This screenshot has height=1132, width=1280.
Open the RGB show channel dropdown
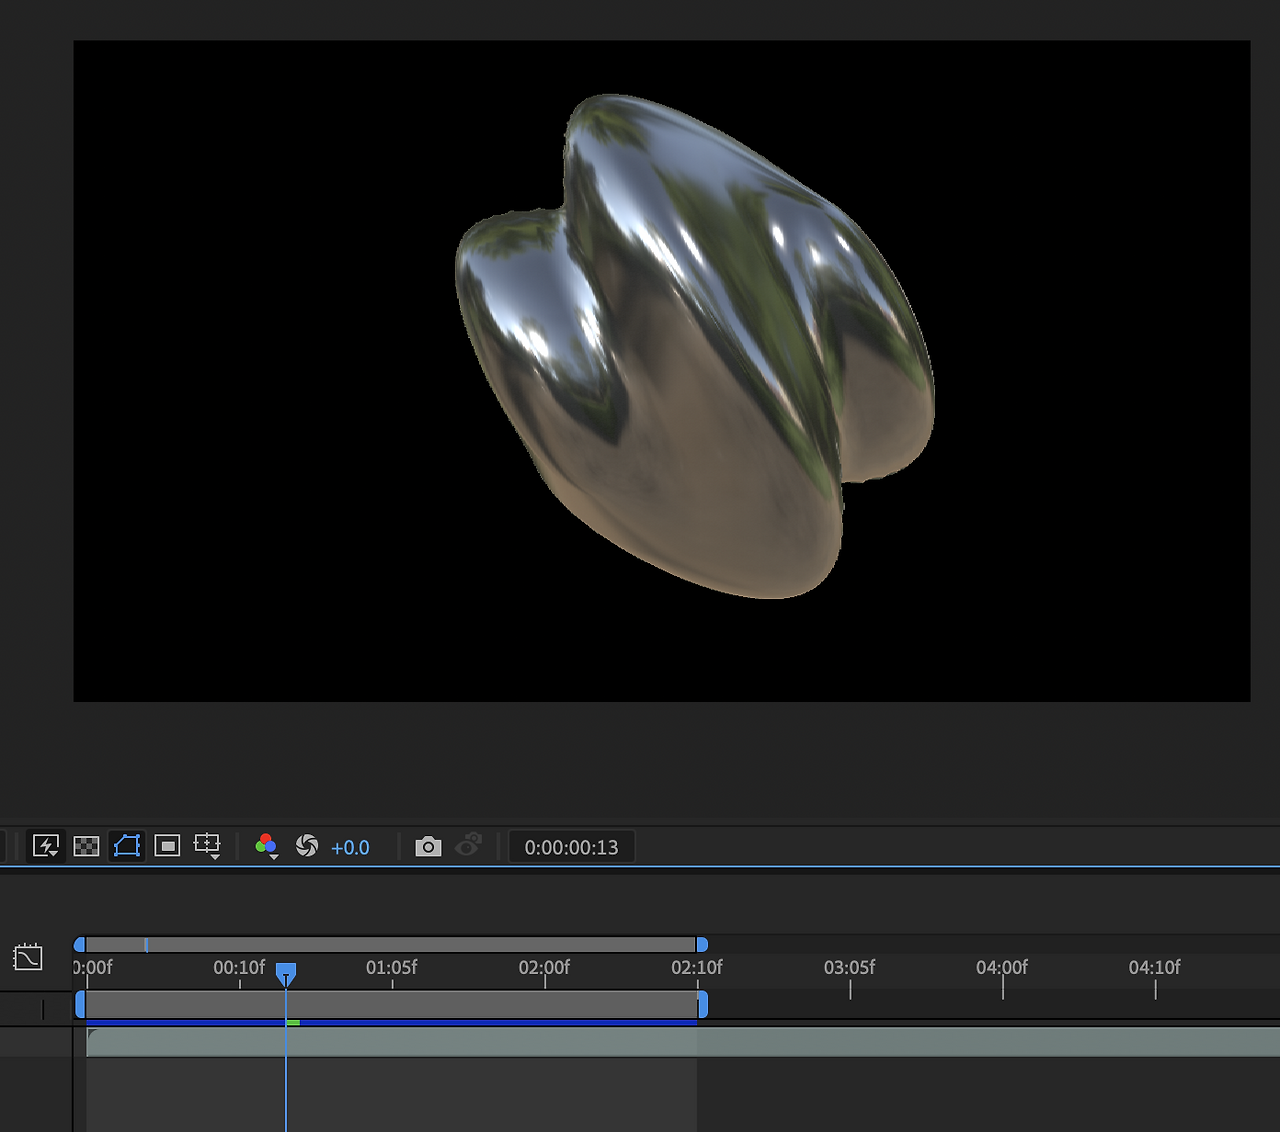click(266, 847)
